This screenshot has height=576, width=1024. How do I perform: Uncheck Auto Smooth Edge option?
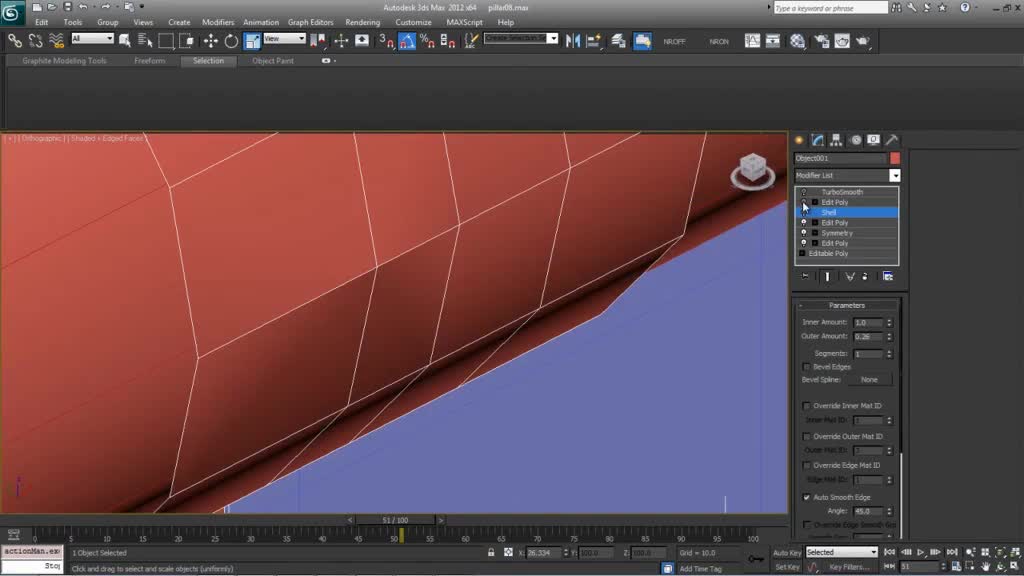tap(808, 497)
